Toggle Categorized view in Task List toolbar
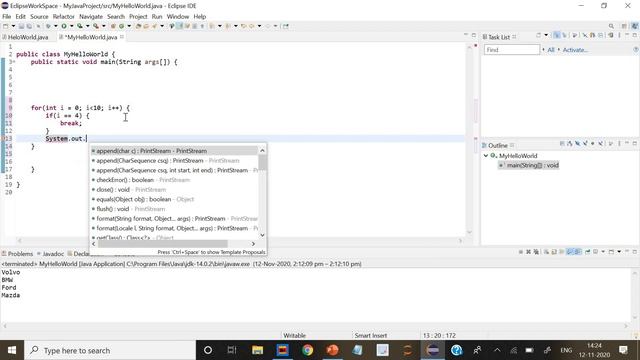The image size is (640, 360). point(556,36)
